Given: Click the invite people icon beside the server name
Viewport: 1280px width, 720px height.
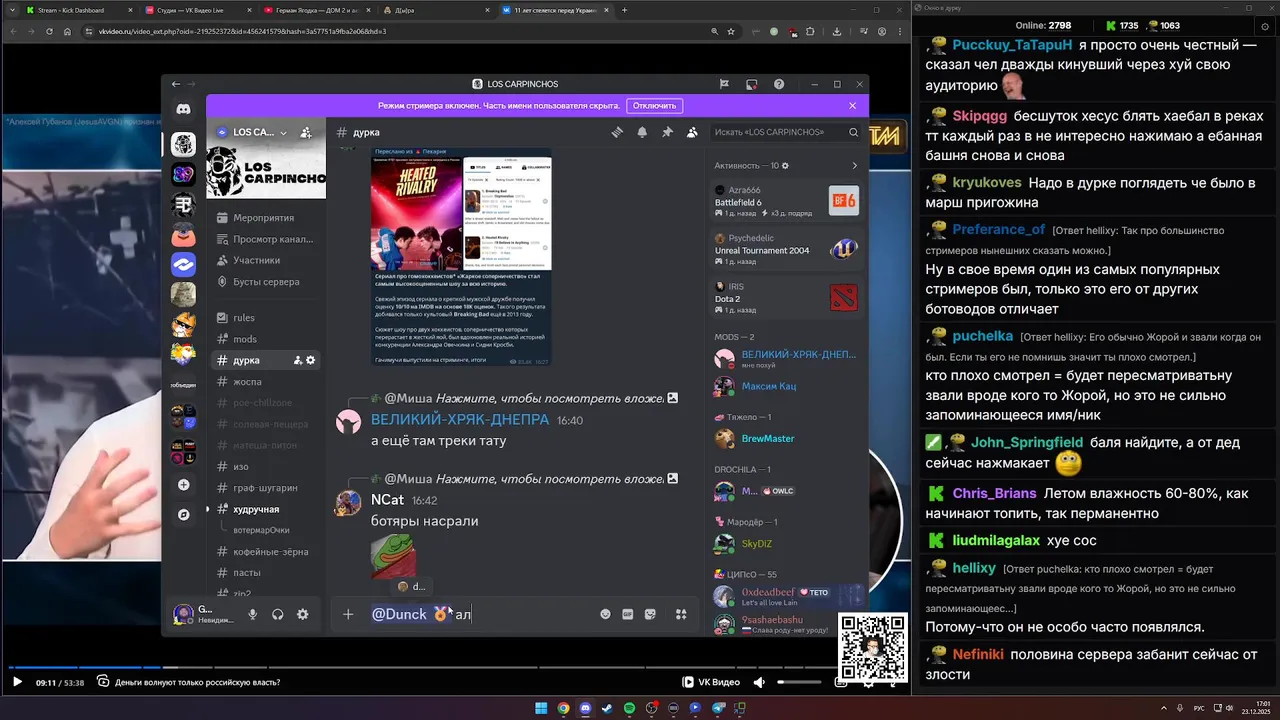Looking at the screenshot, I should pyautogui.click(x=306, y=132).
